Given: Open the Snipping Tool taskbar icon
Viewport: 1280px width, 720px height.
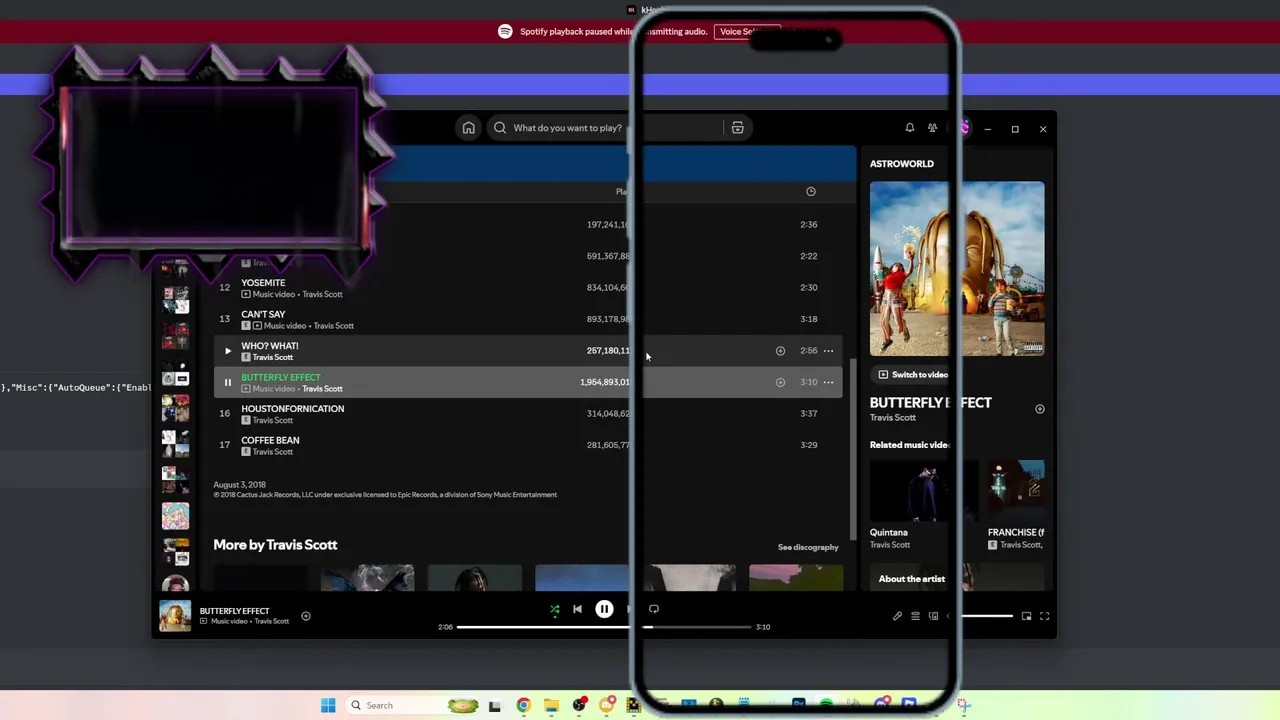Looking at the screenshot, I should [962, 705].
